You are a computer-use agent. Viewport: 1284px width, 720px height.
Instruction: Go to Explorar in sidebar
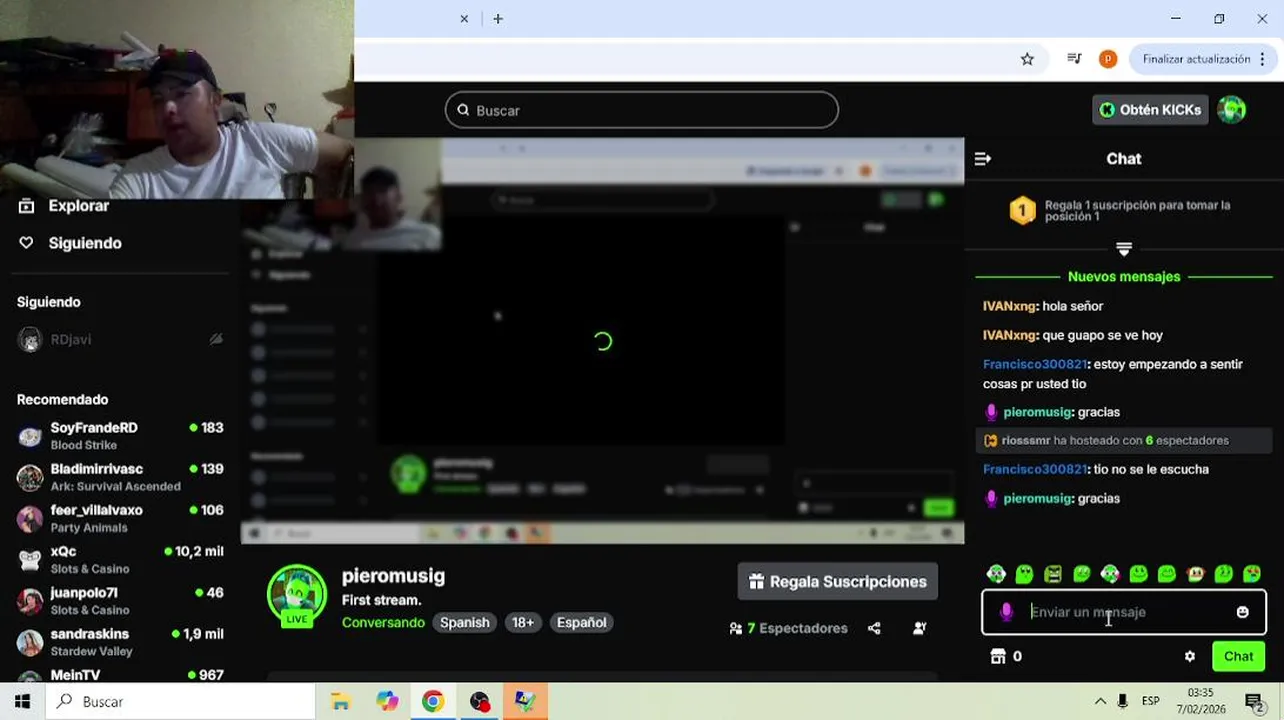[64, 206]
